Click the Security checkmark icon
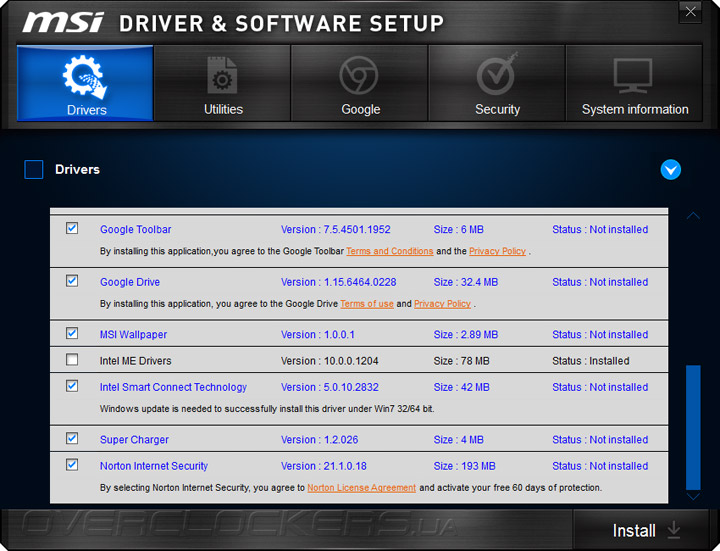 point(497,76)
